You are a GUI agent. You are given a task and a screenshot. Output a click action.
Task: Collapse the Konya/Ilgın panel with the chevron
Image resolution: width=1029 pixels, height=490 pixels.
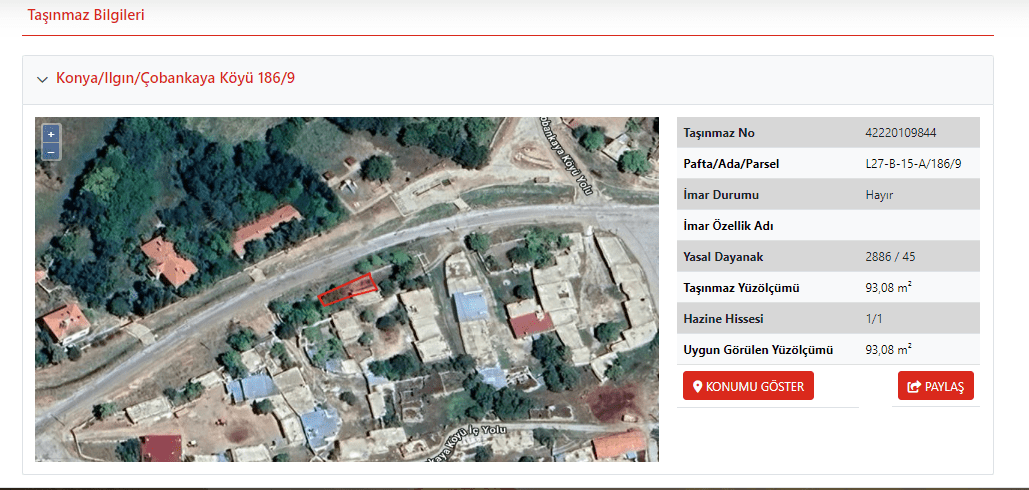(x=42, y=80)
